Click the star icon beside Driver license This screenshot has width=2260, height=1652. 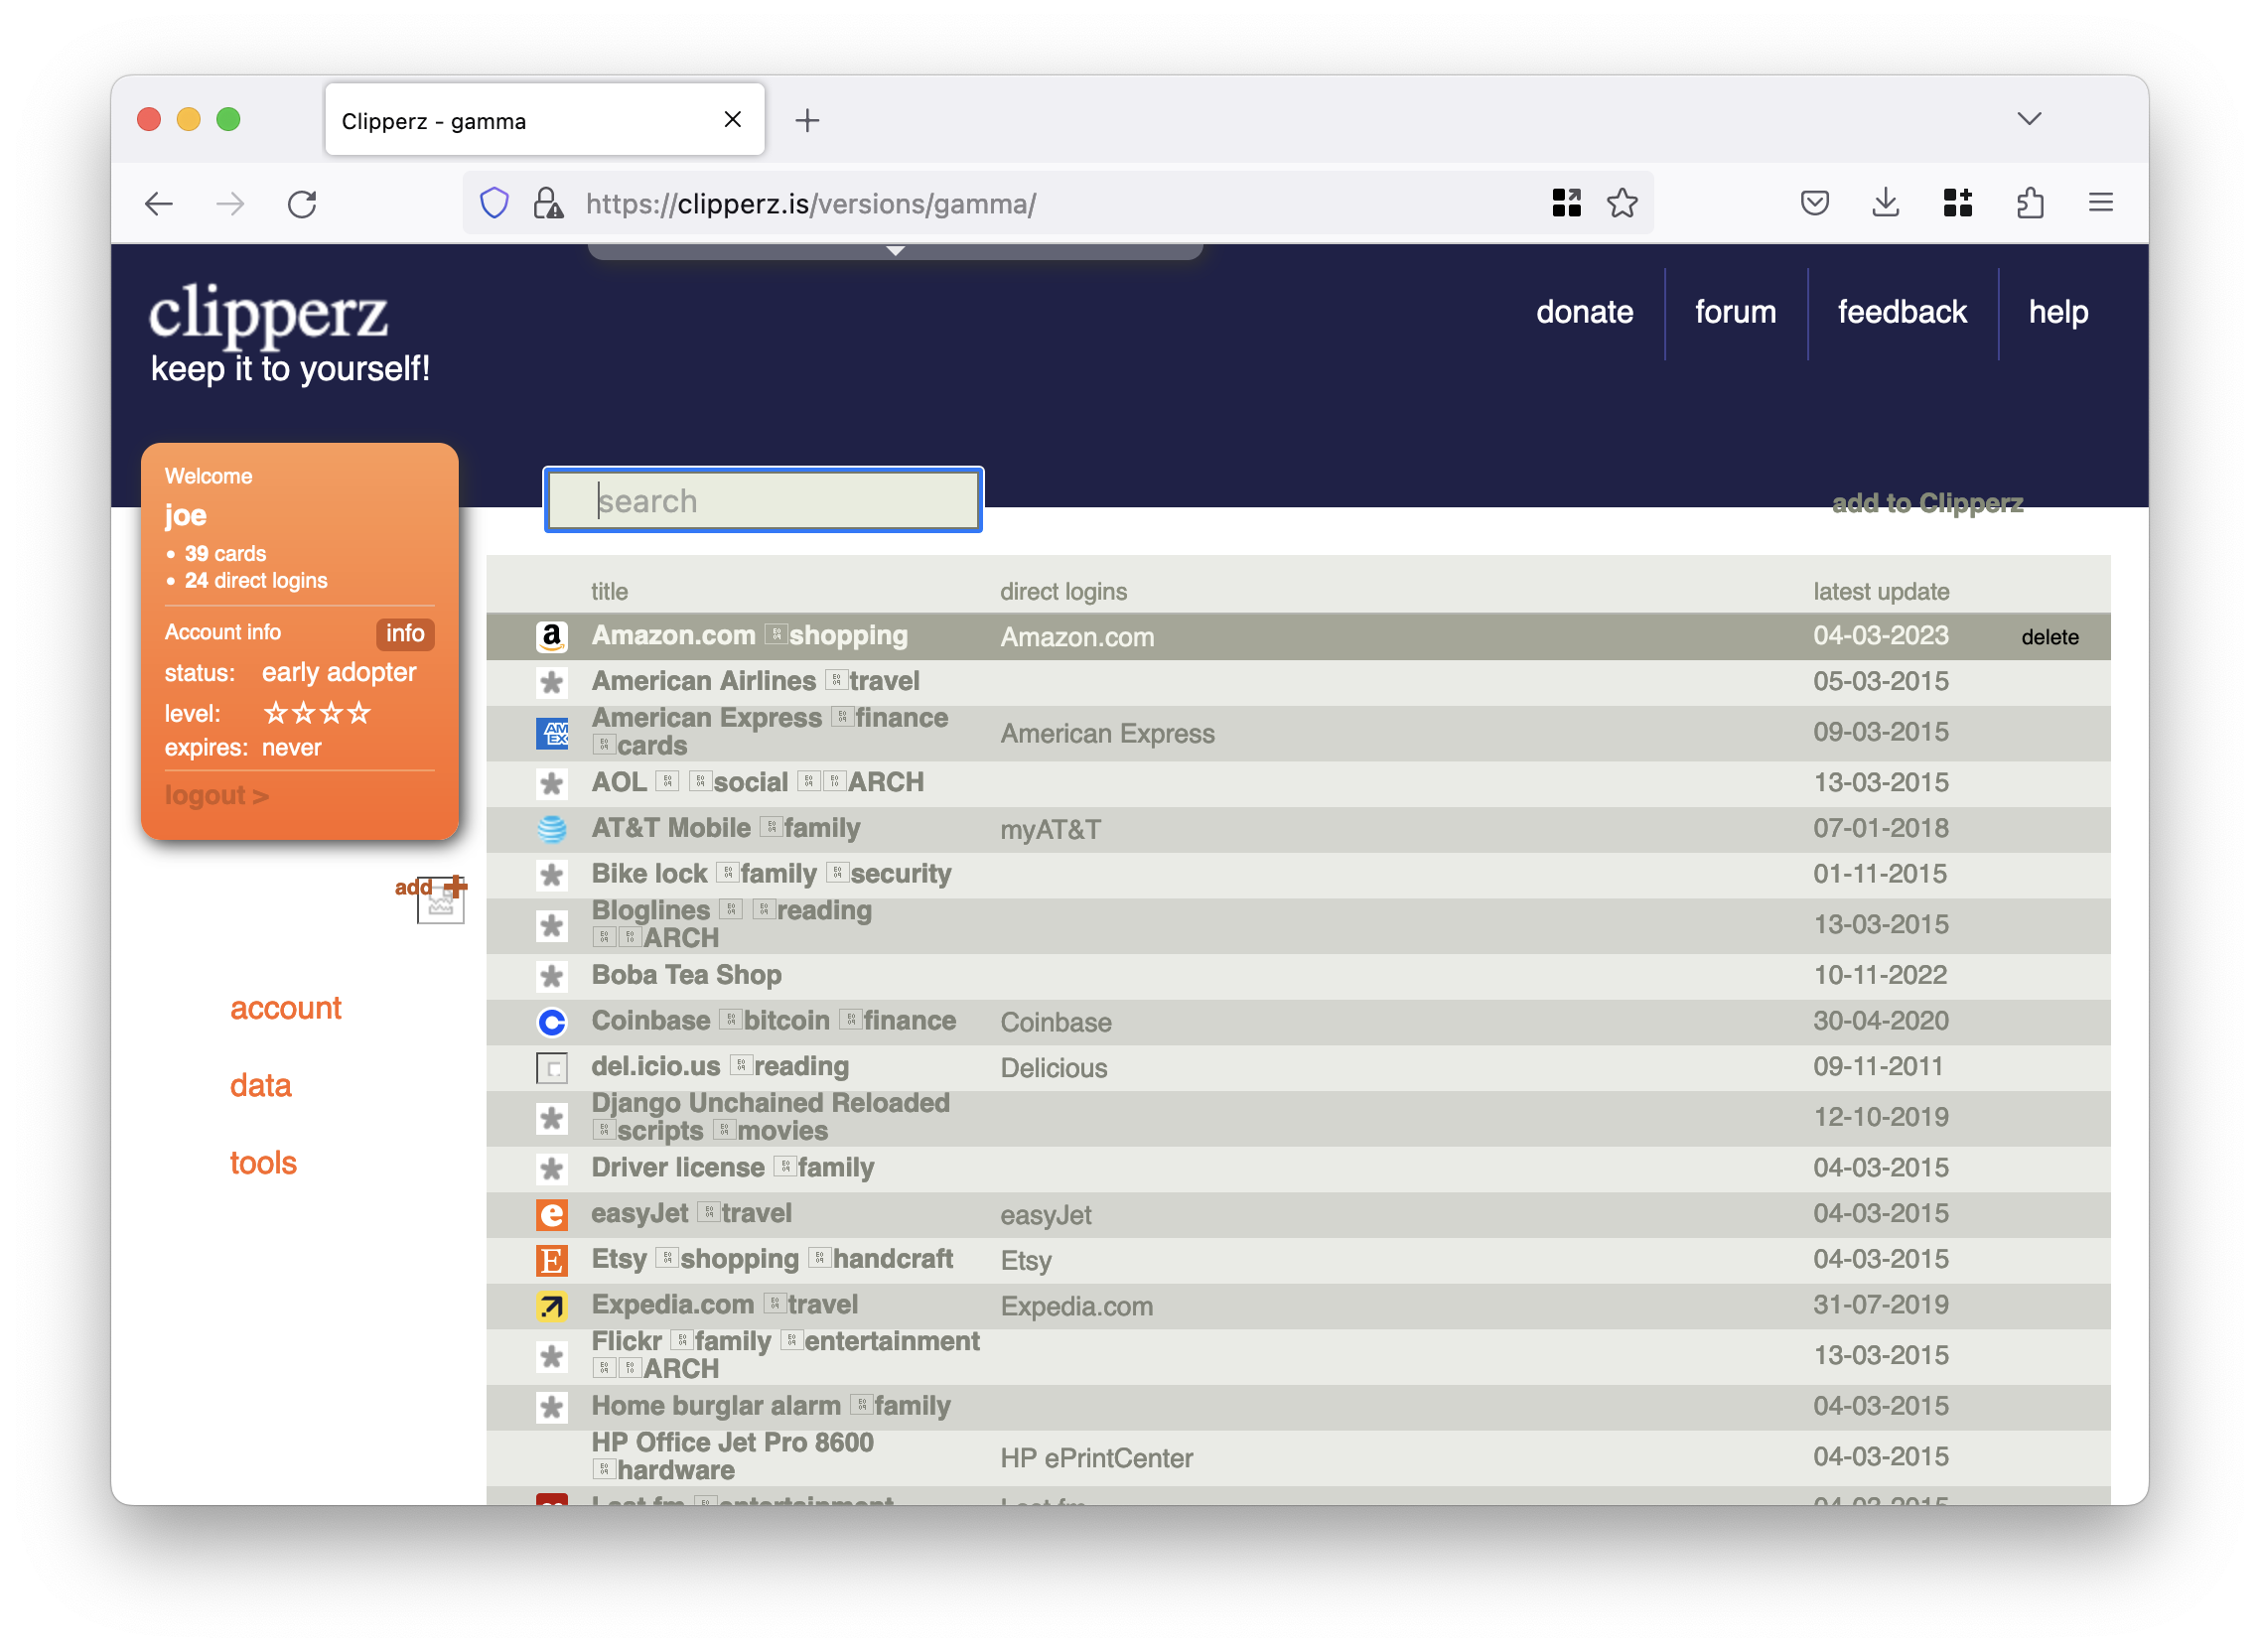click(552, 1168)
